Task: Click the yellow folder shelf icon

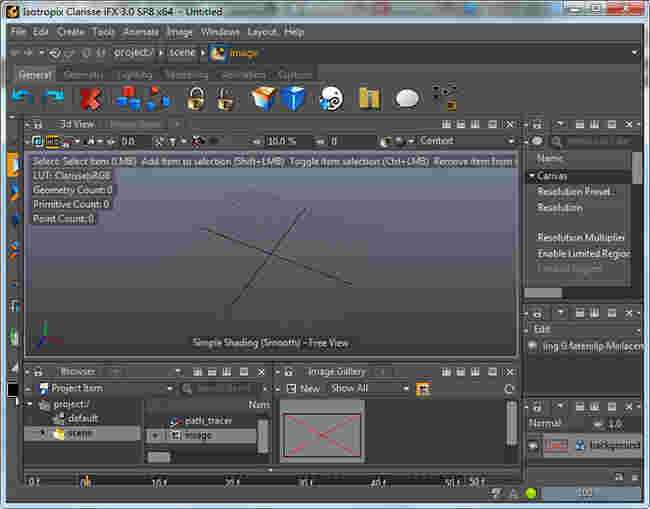Action: click(x=369, y=98)
